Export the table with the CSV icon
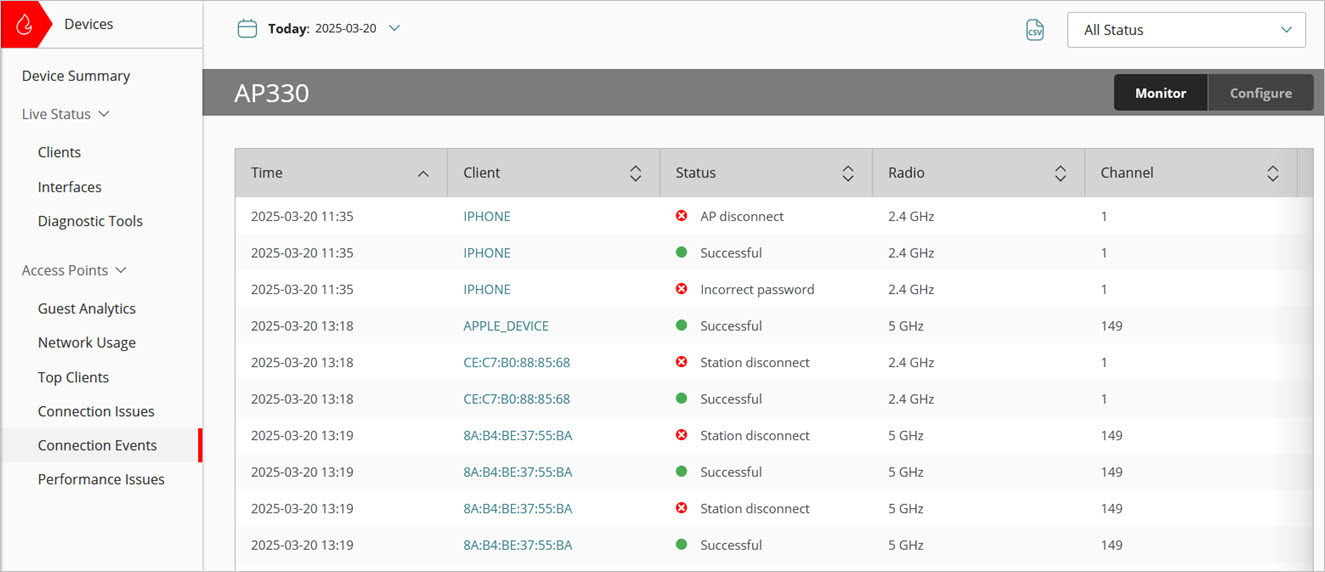 [x=1035, y=30]
